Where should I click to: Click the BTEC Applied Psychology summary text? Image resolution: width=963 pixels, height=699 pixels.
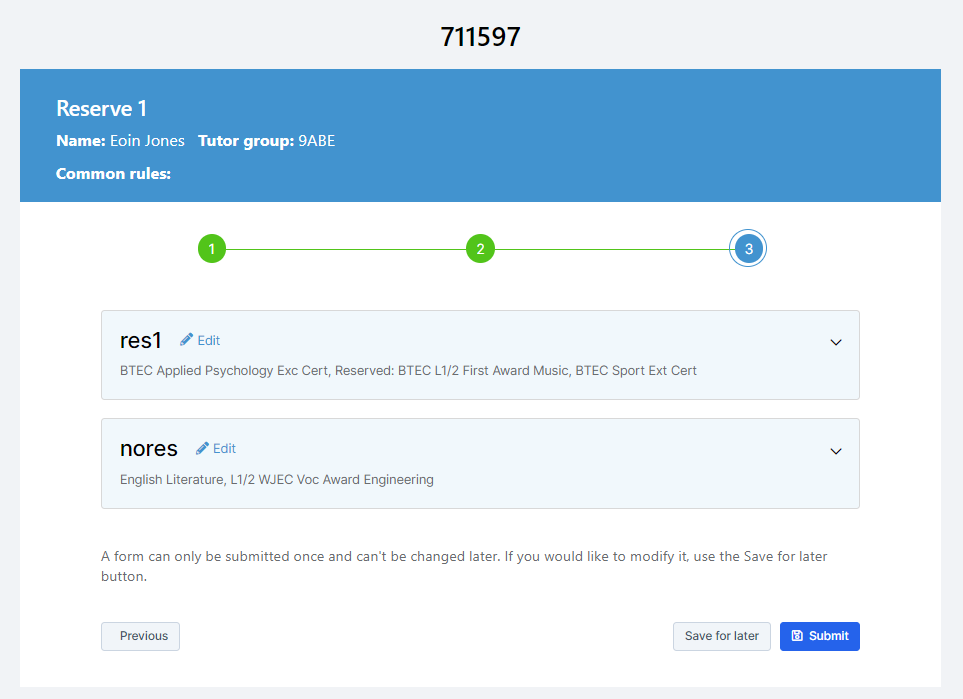pyautogui.click(x=408, y=370)
